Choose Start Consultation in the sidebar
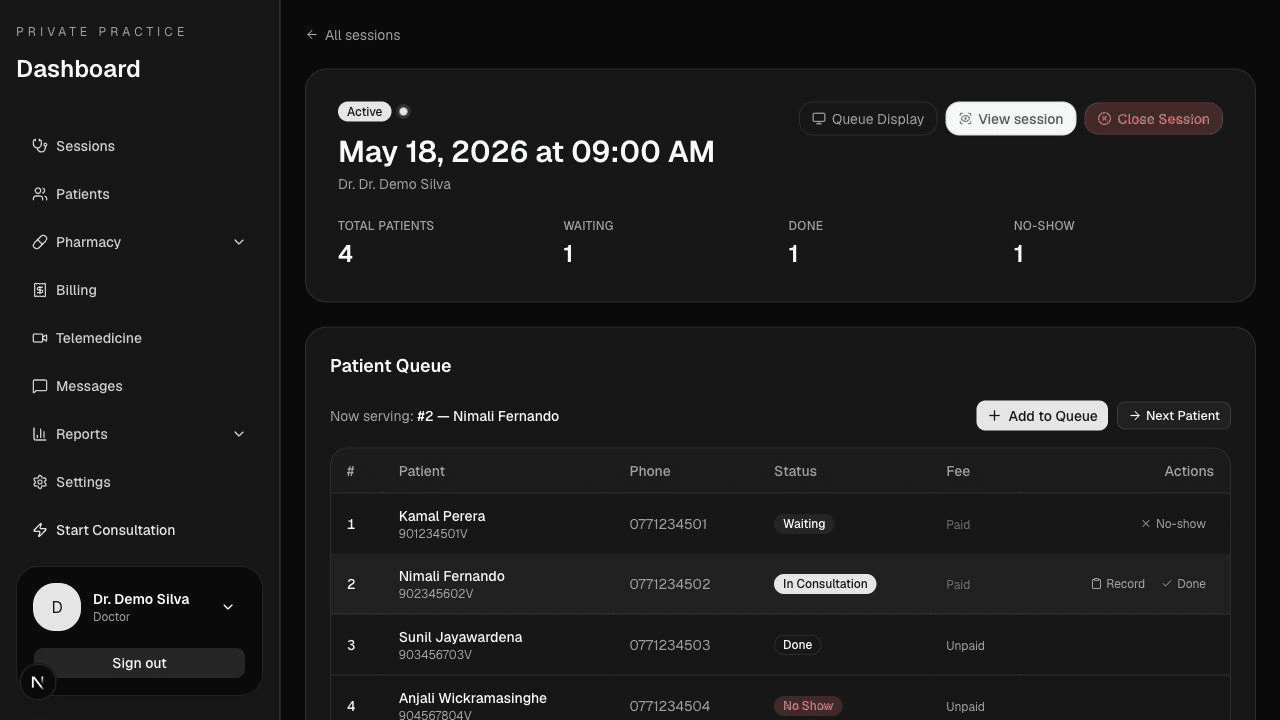The height and width of the screenshot is (720, 1280). click(140, 530)
